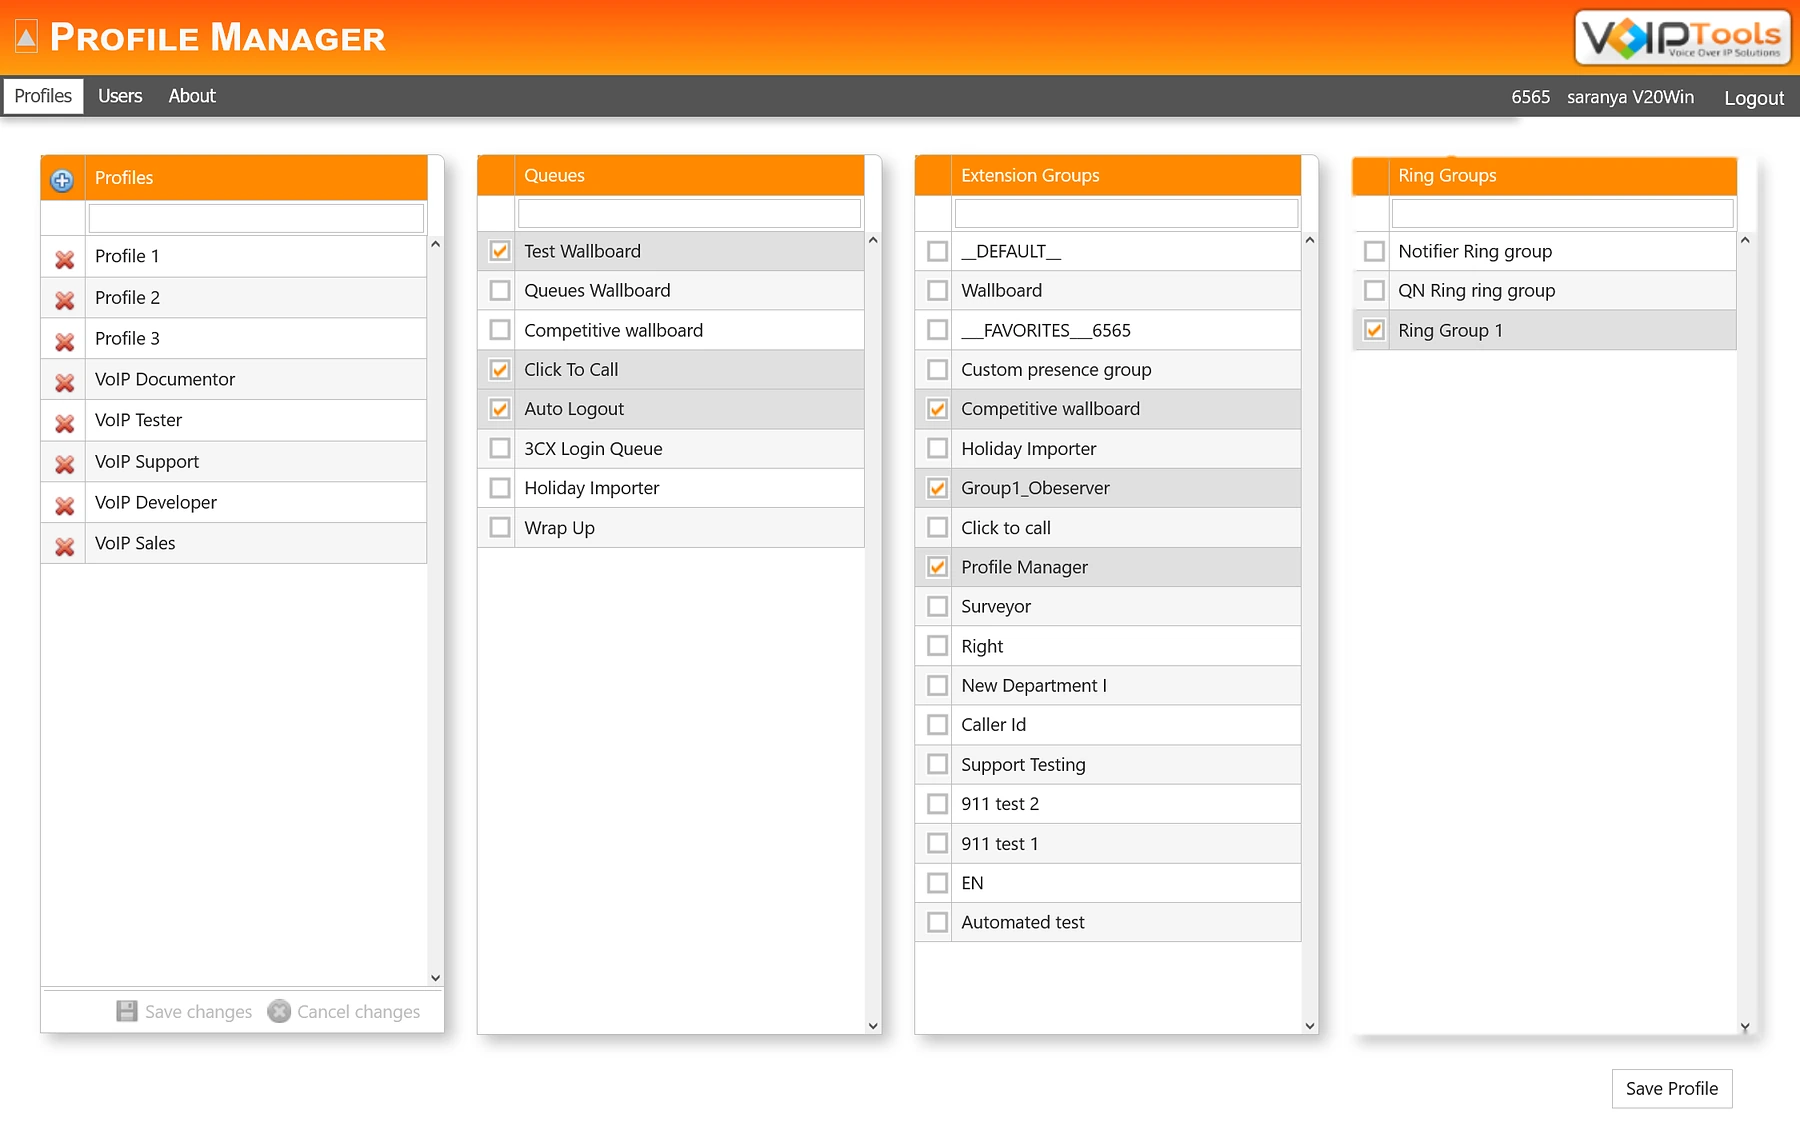This screenshot has width=1800, height=1130.
Task: Click down arrow of Profiles list scrollbar
Action: coord(435,978)
